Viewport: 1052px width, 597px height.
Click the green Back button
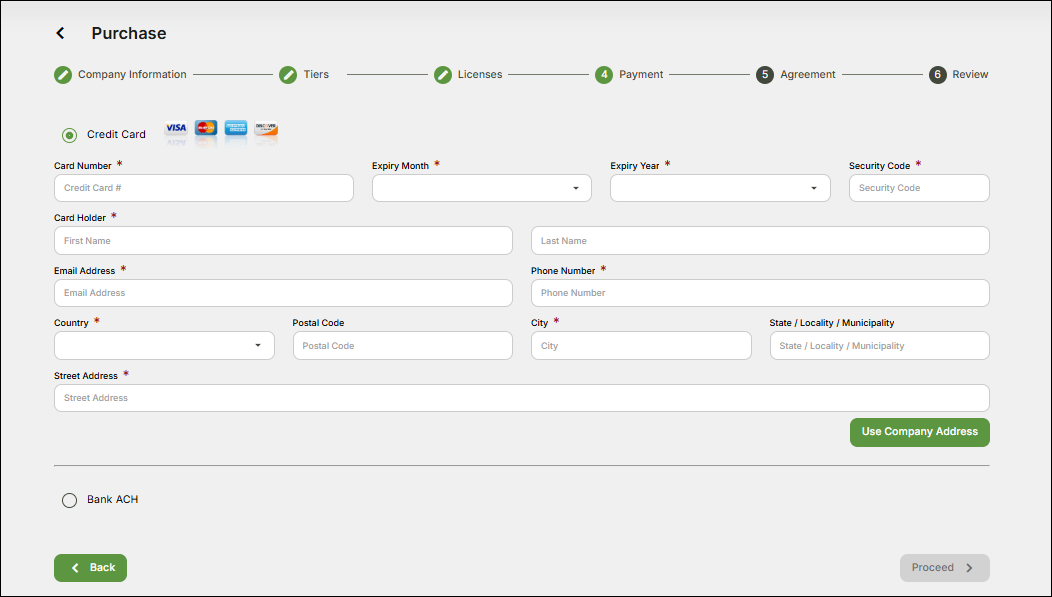(90, 567)
